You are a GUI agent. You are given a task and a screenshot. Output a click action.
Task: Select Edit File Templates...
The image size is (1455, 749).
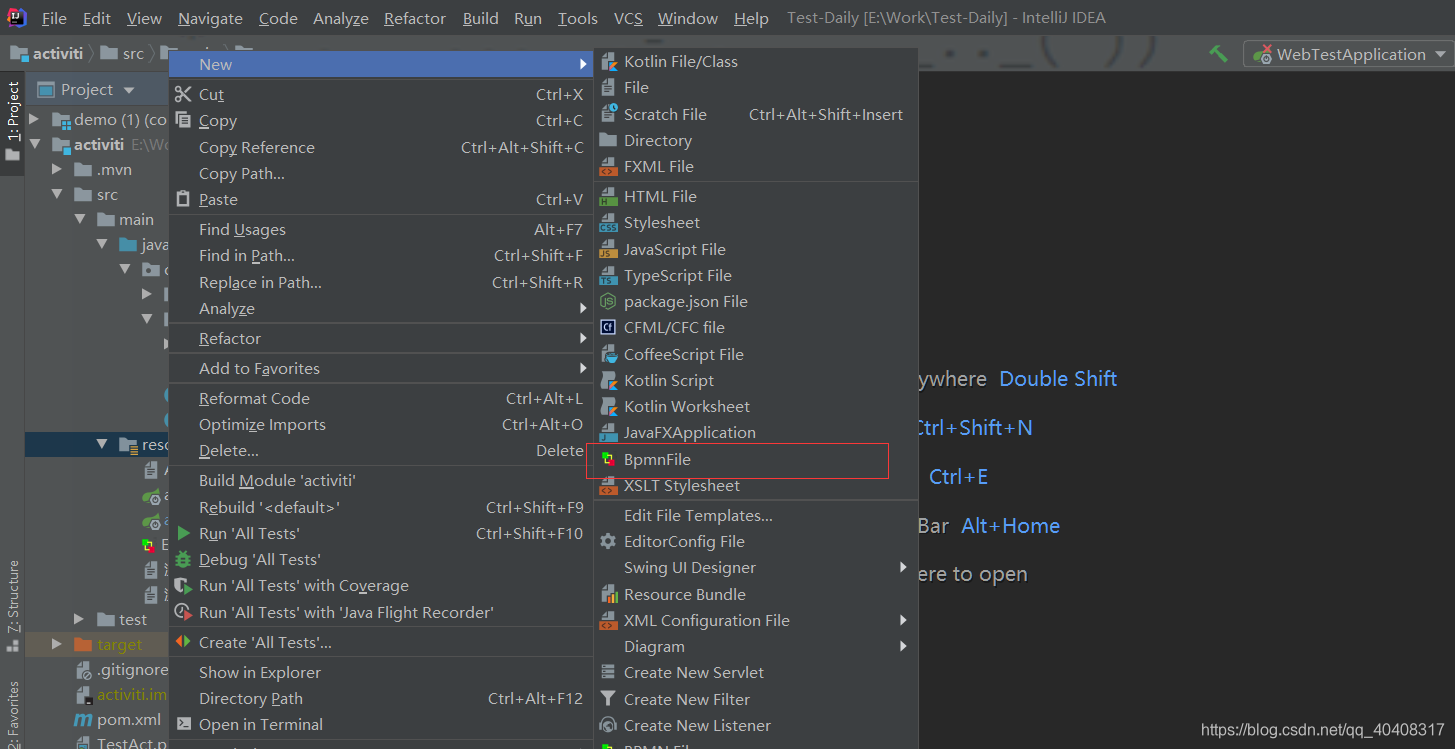pyautogui.click(x=756, y=516)
